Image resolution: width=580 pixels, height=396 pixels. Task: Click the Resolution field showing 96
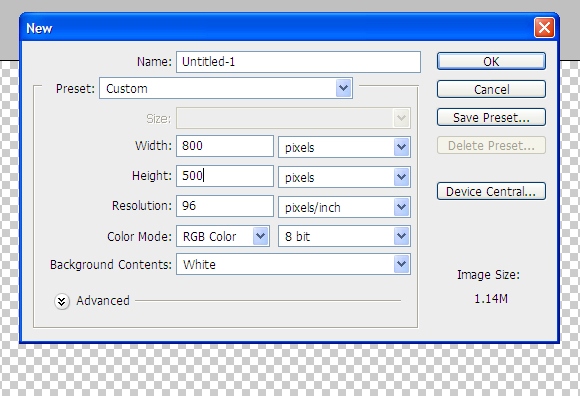coord(225,206)
